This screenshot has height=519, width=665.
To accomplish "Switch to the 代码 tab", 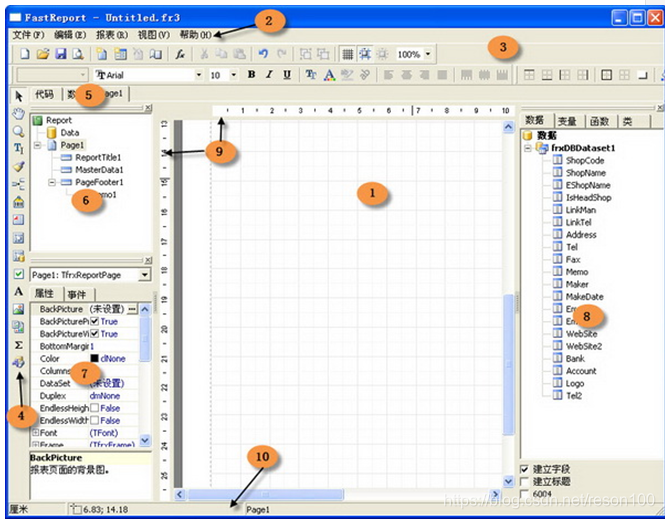I will click(45, 94).
